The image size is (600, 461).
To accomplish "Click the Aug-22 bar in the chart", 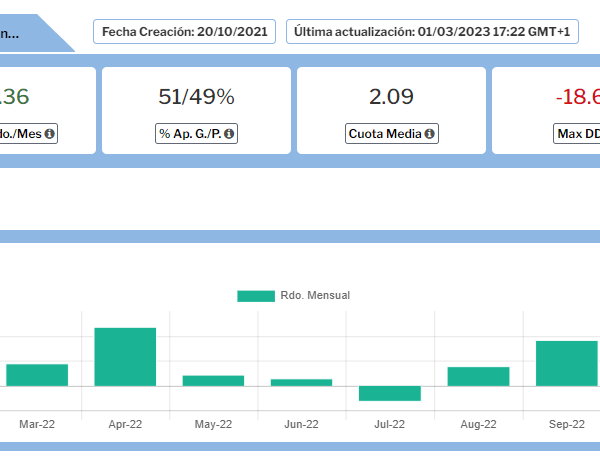I will pyautogui.click(x=478, y=376).
